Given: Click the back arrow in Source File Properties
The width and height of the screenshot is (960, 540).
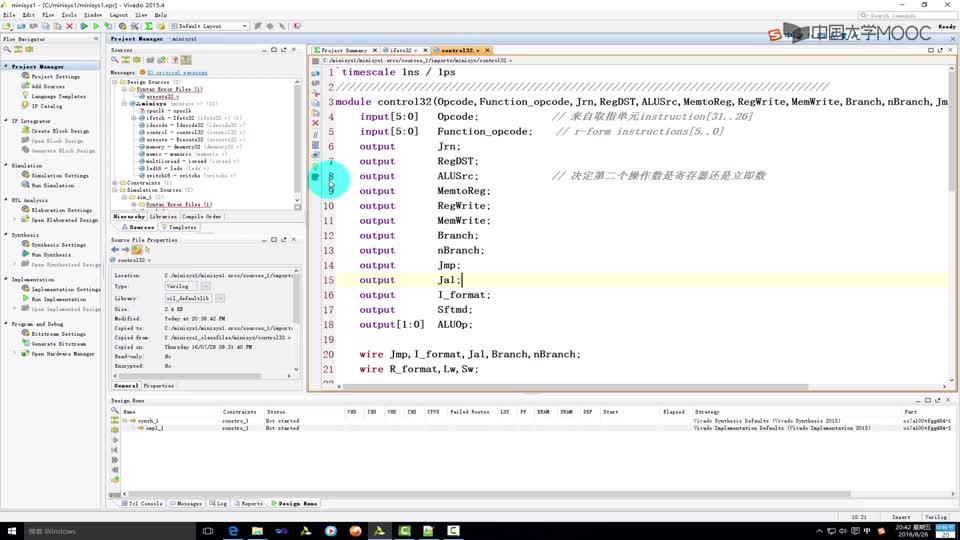Looking at the screenshot, I should 115,250.
